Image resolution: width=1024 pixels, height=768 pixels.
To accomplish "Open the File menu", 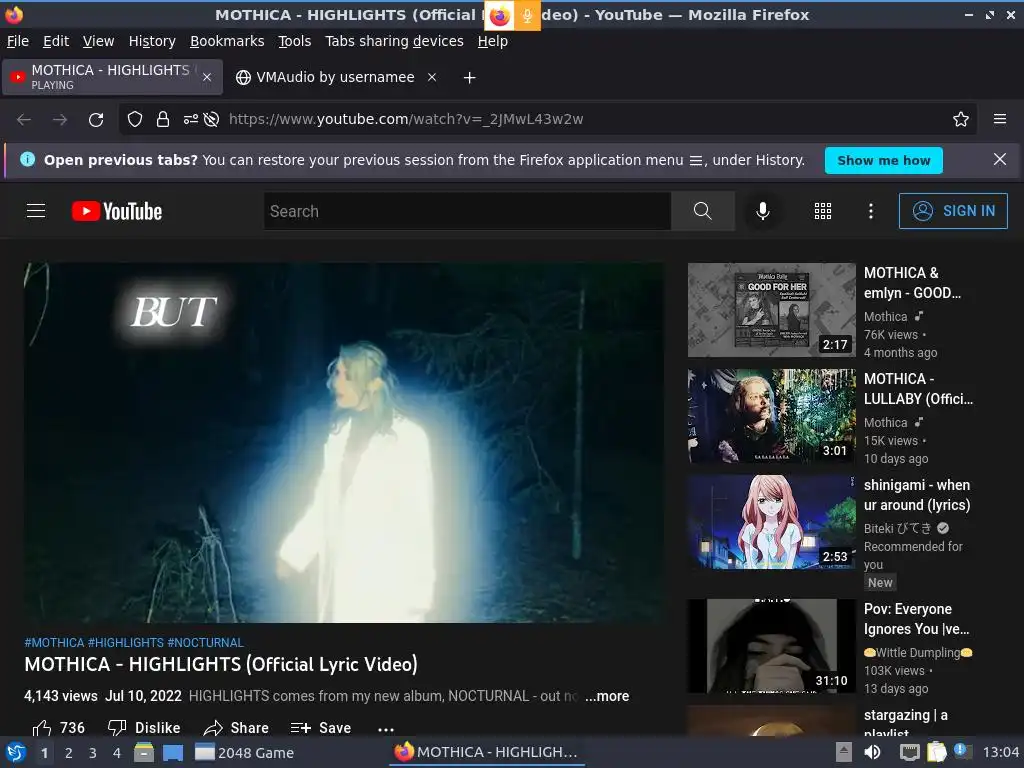I will click(x=18, y=41).
